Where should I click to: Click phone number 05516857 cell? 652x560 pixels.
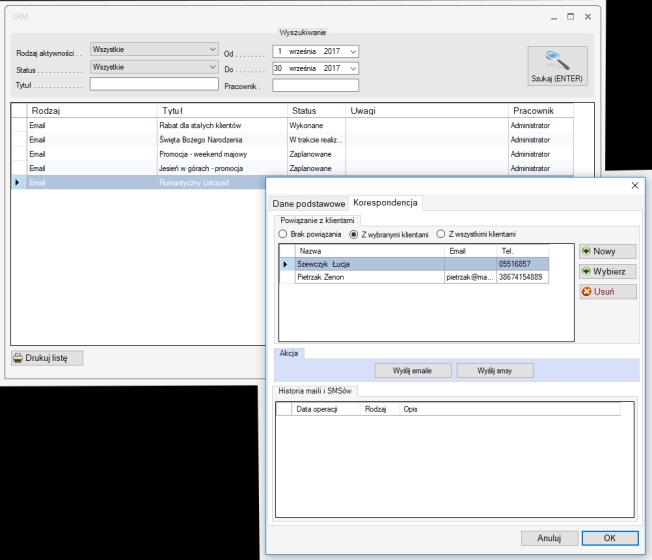pyautogui.click(x=522, y=264)
